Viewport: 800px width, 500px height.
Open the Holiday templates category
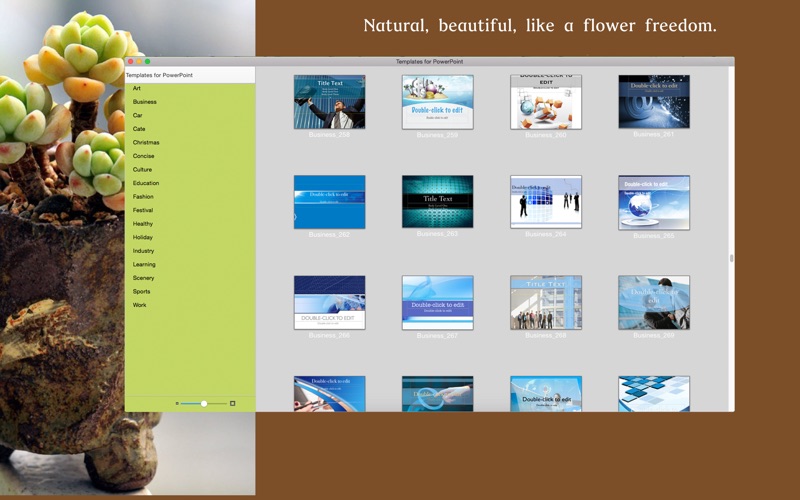[143, 237]
